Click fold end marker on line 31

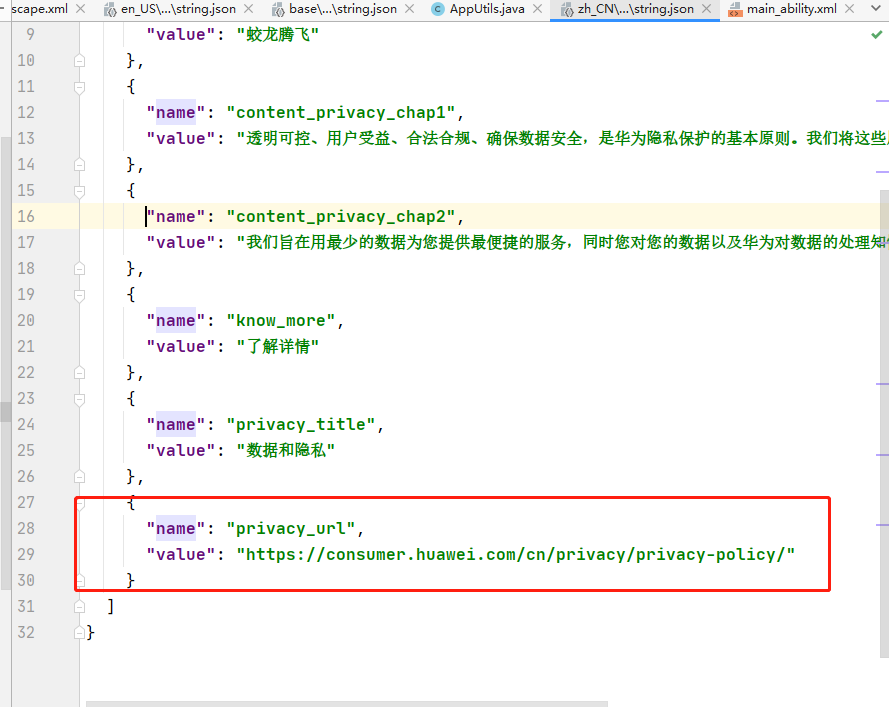click(80, 606)
